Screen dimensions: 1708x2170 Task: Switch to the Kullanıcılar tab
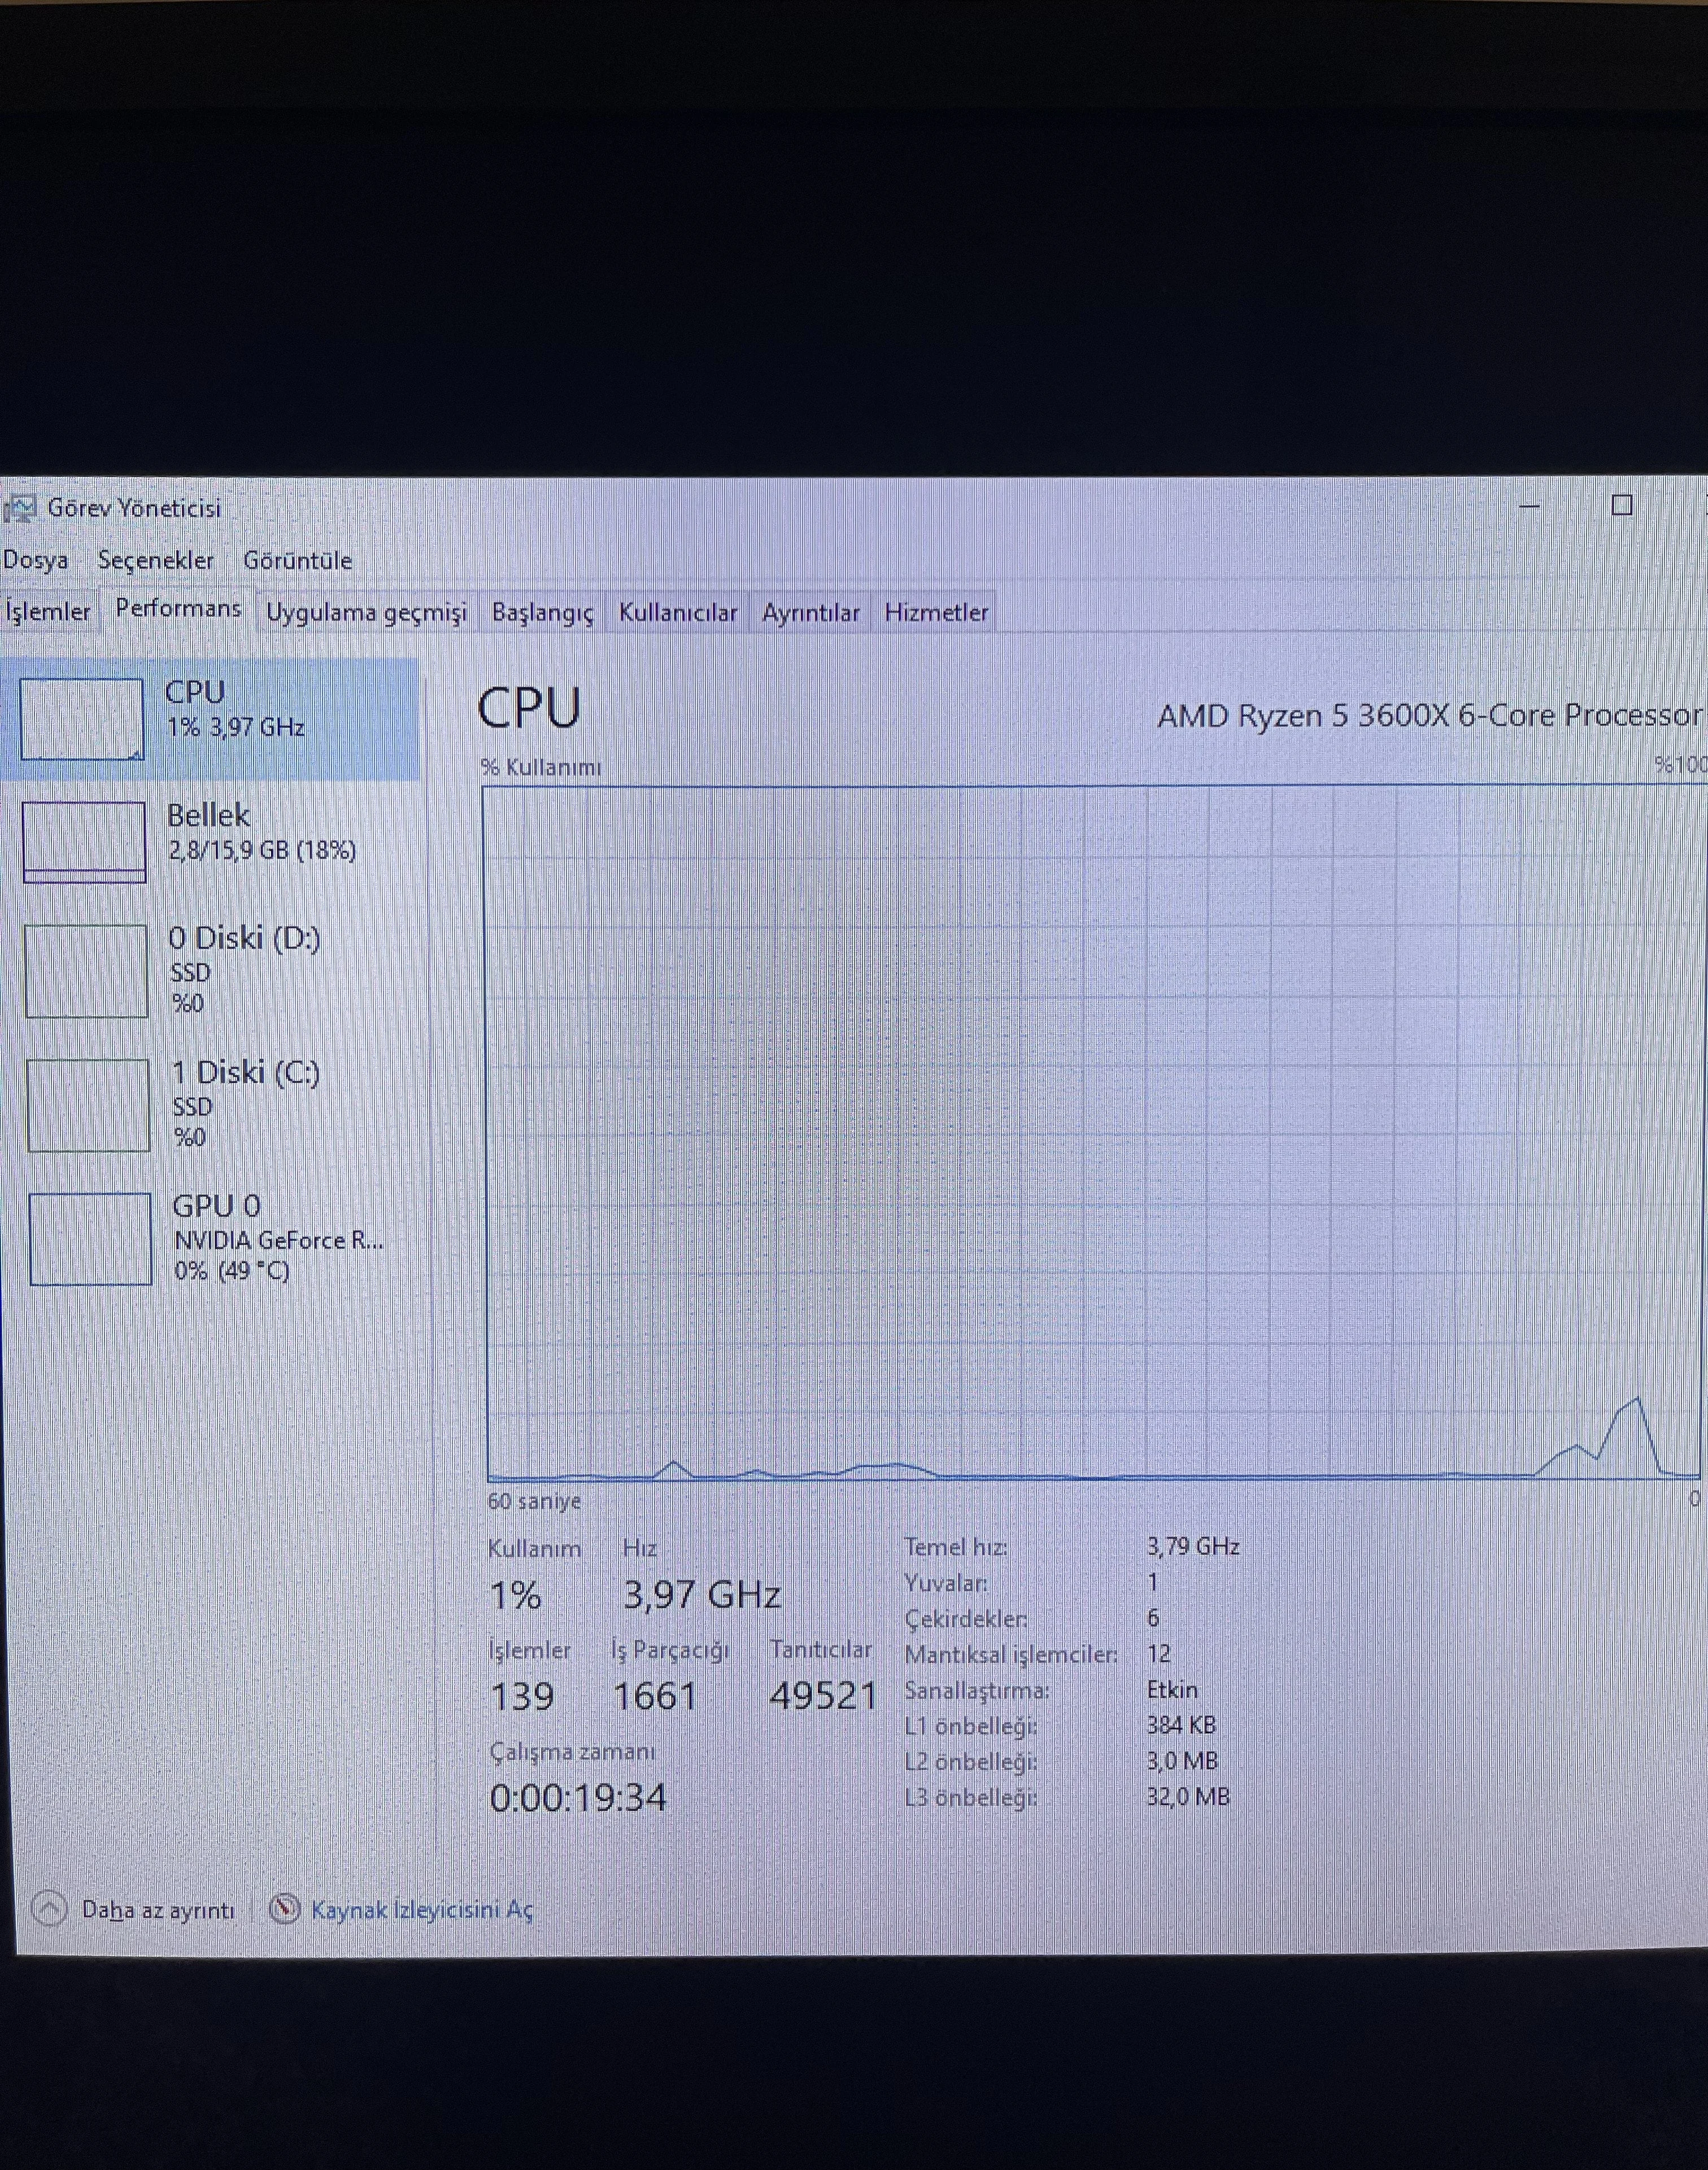(677, 612)
